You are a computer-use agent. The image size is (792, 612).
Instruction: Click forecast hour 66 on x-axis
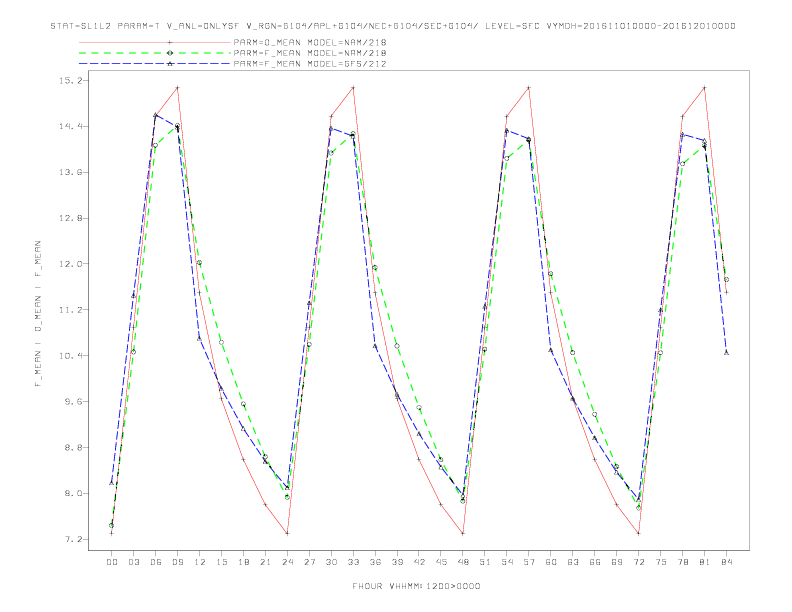[595, 562]
